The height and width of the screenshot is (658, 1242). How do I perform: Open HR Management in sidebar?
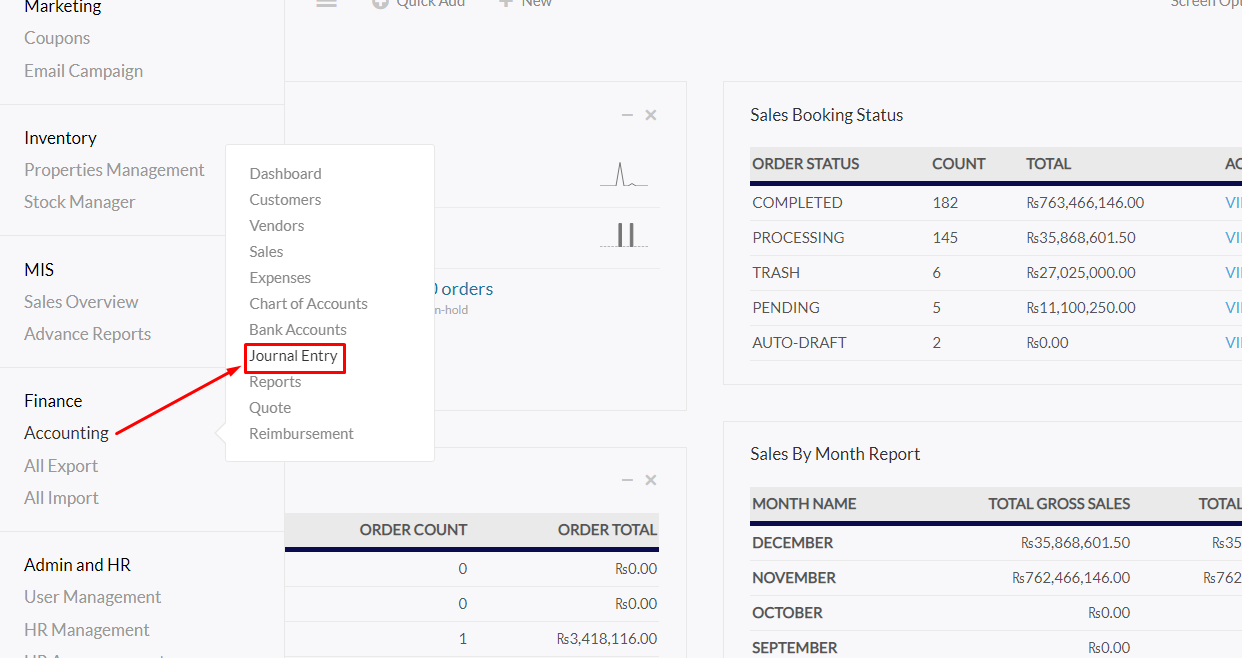point(86,630)
